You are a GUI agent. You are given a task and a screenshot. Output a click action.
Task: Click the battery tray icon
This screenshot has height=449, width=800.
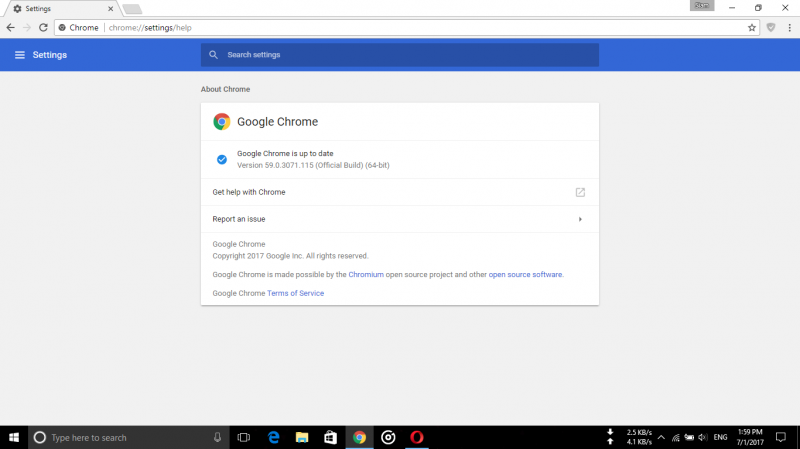coord(689,437)
